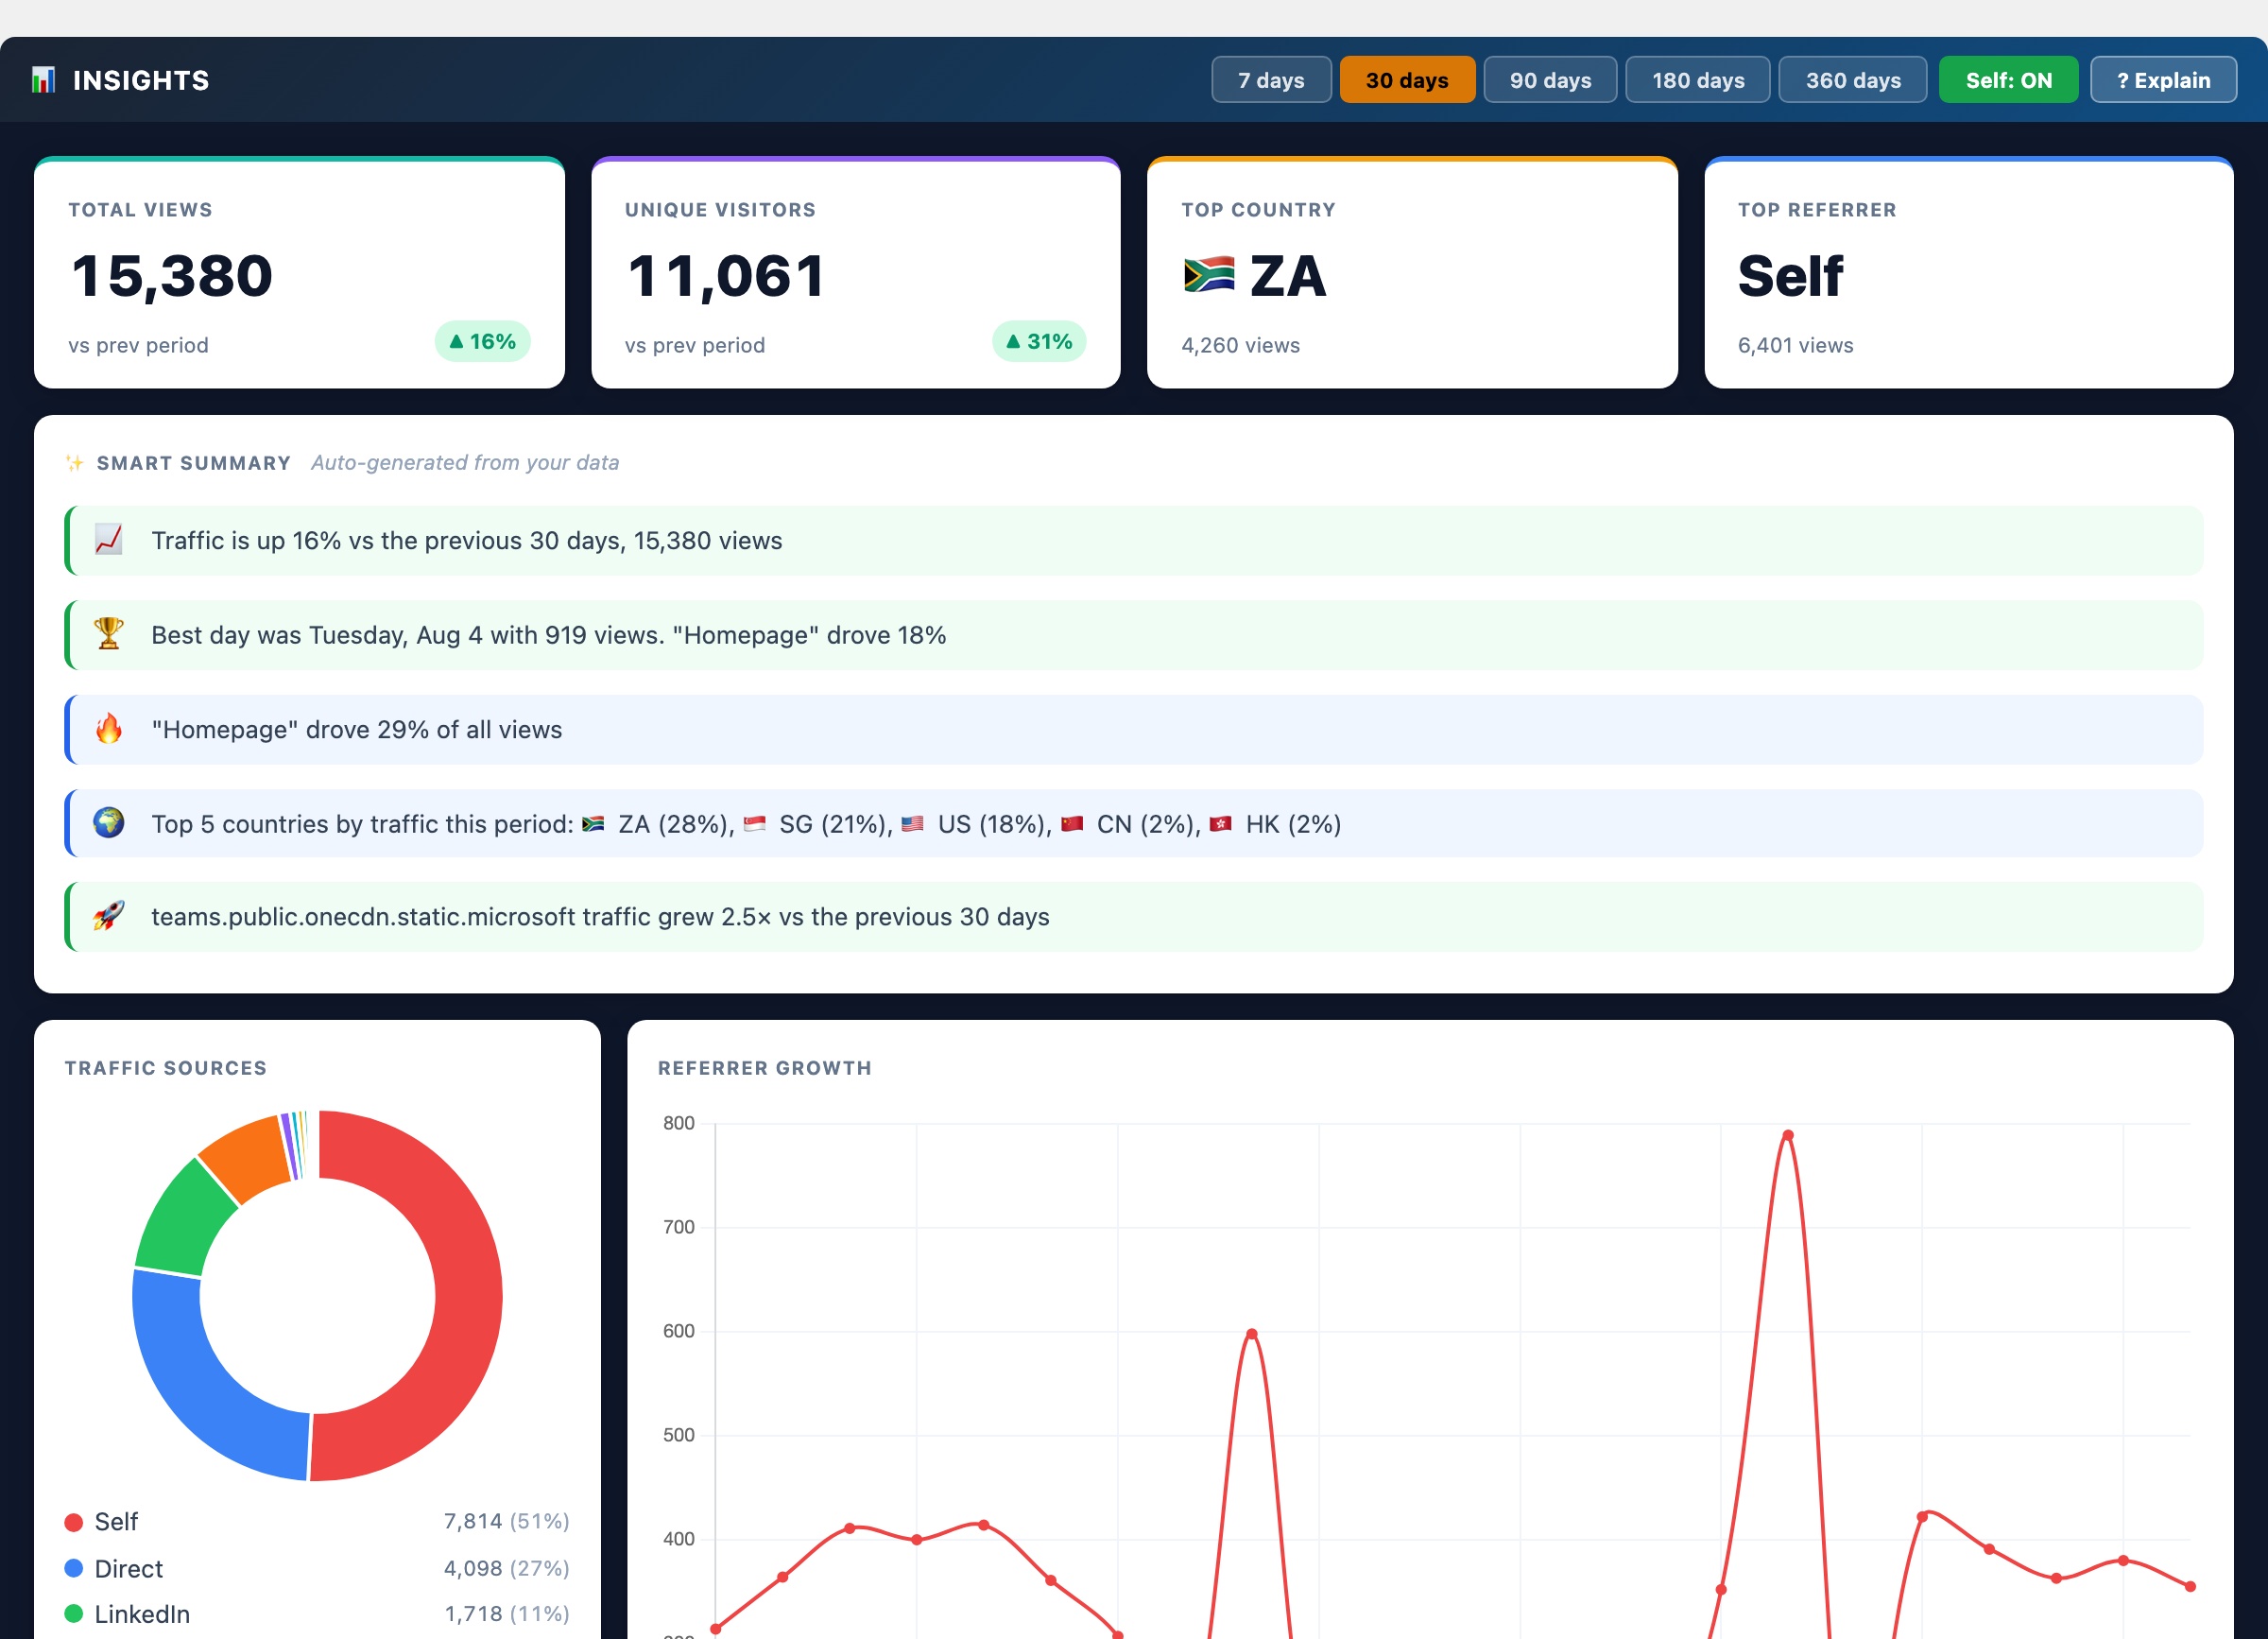Click the fire icon beside Homepage insight
The image size is (2268, 1639).
[109, 729]
